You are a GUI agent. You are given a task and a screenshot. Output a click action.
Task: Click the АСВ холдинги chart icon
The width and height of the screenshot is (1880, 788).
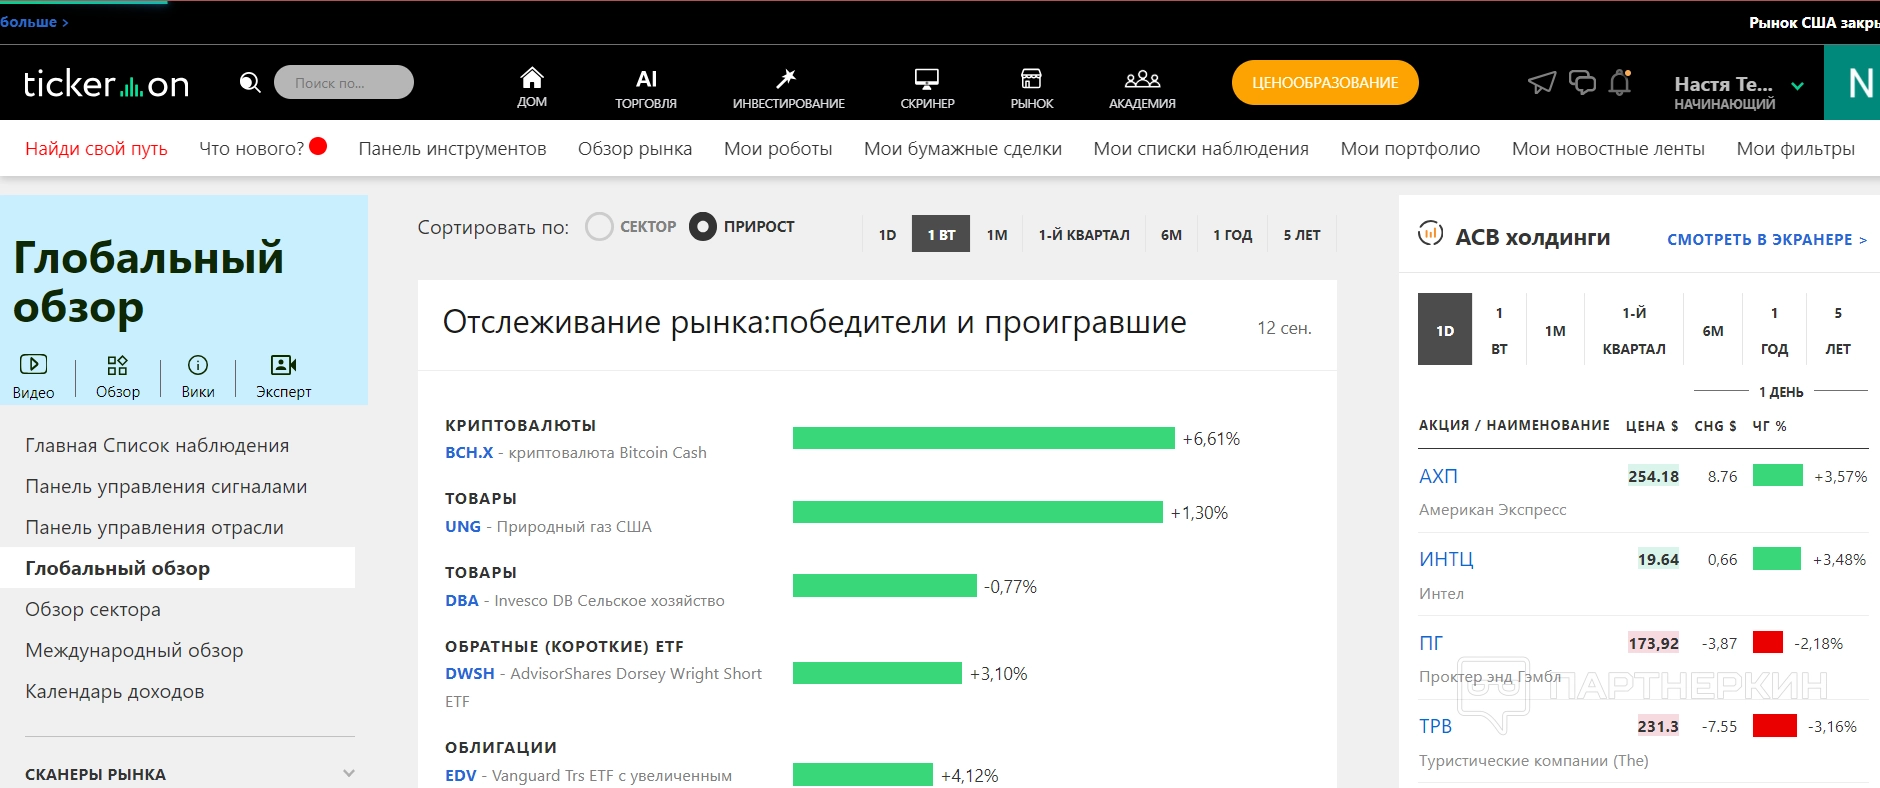tap(1430, 234)
